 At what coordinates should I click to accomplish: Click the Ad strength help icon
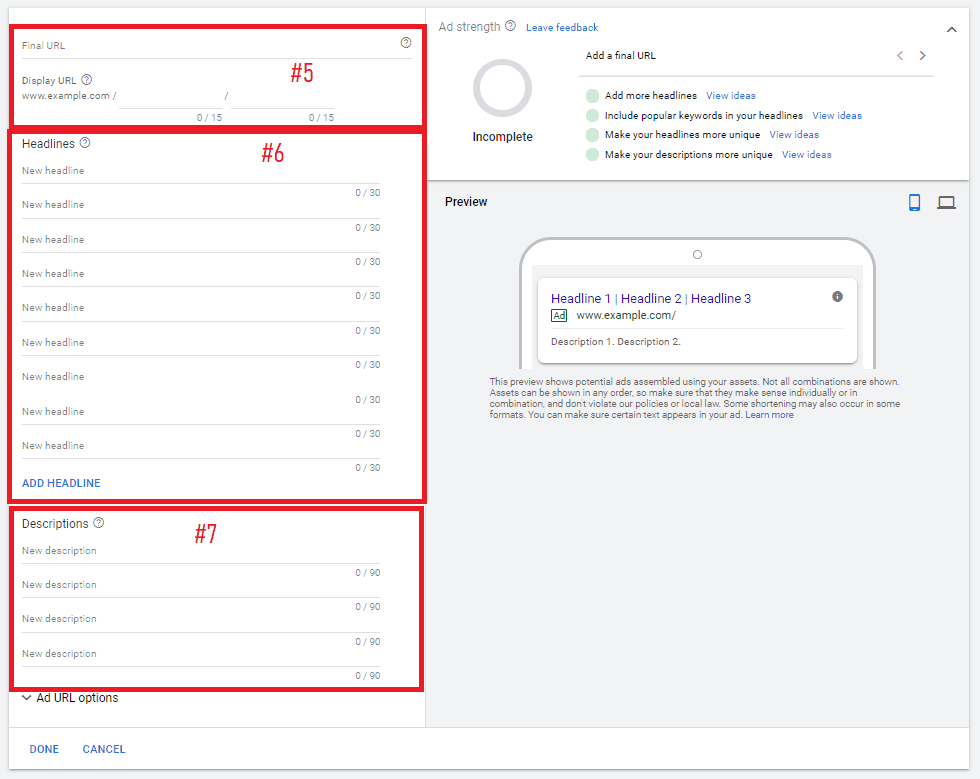coord(508,26)
